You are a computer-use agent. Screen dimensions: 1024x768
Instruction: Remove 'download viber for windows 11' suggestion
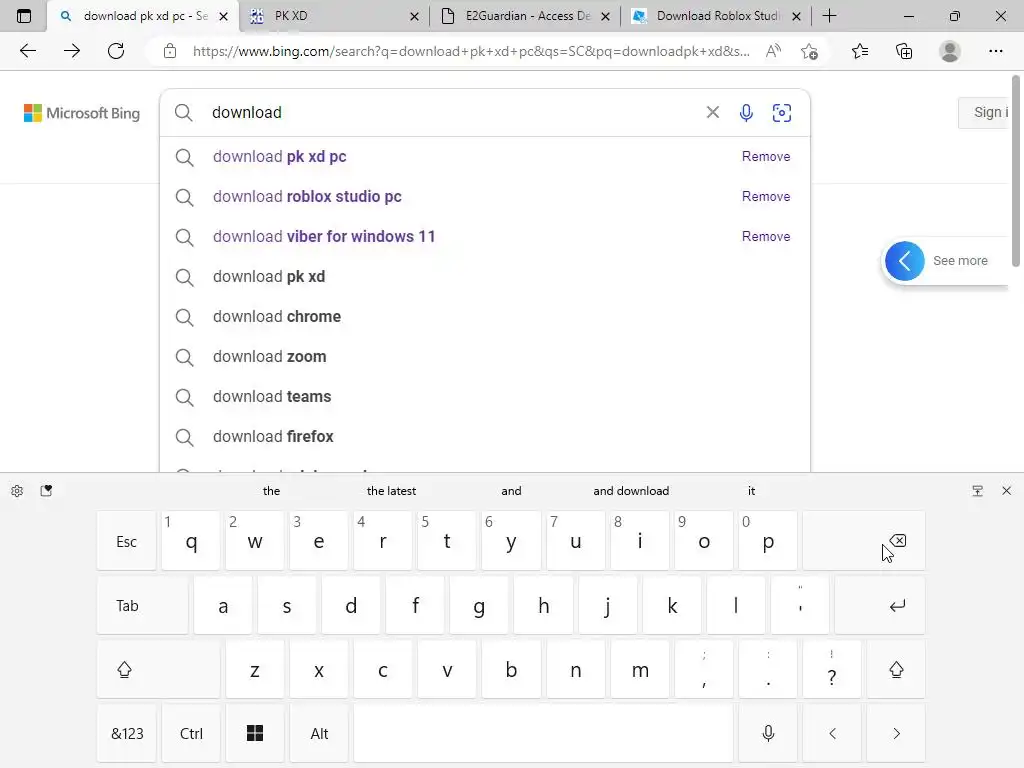click(x=765, y=236)
